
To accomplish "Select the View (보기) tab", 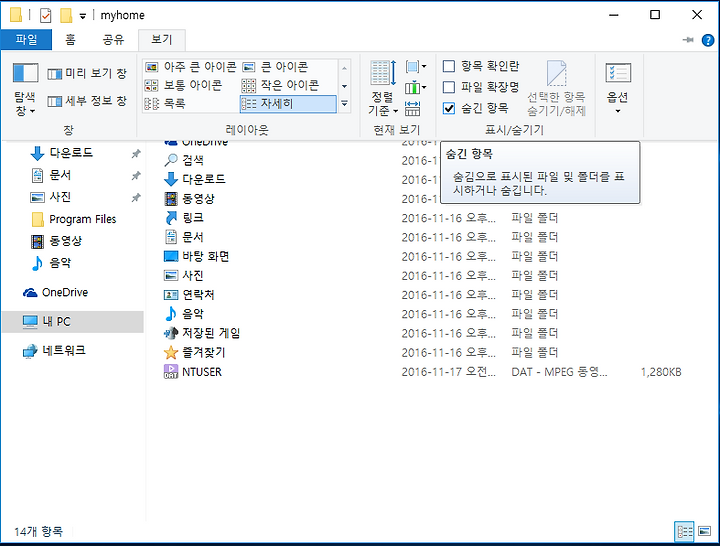I will pyautogui.click(x=162, y=39).
